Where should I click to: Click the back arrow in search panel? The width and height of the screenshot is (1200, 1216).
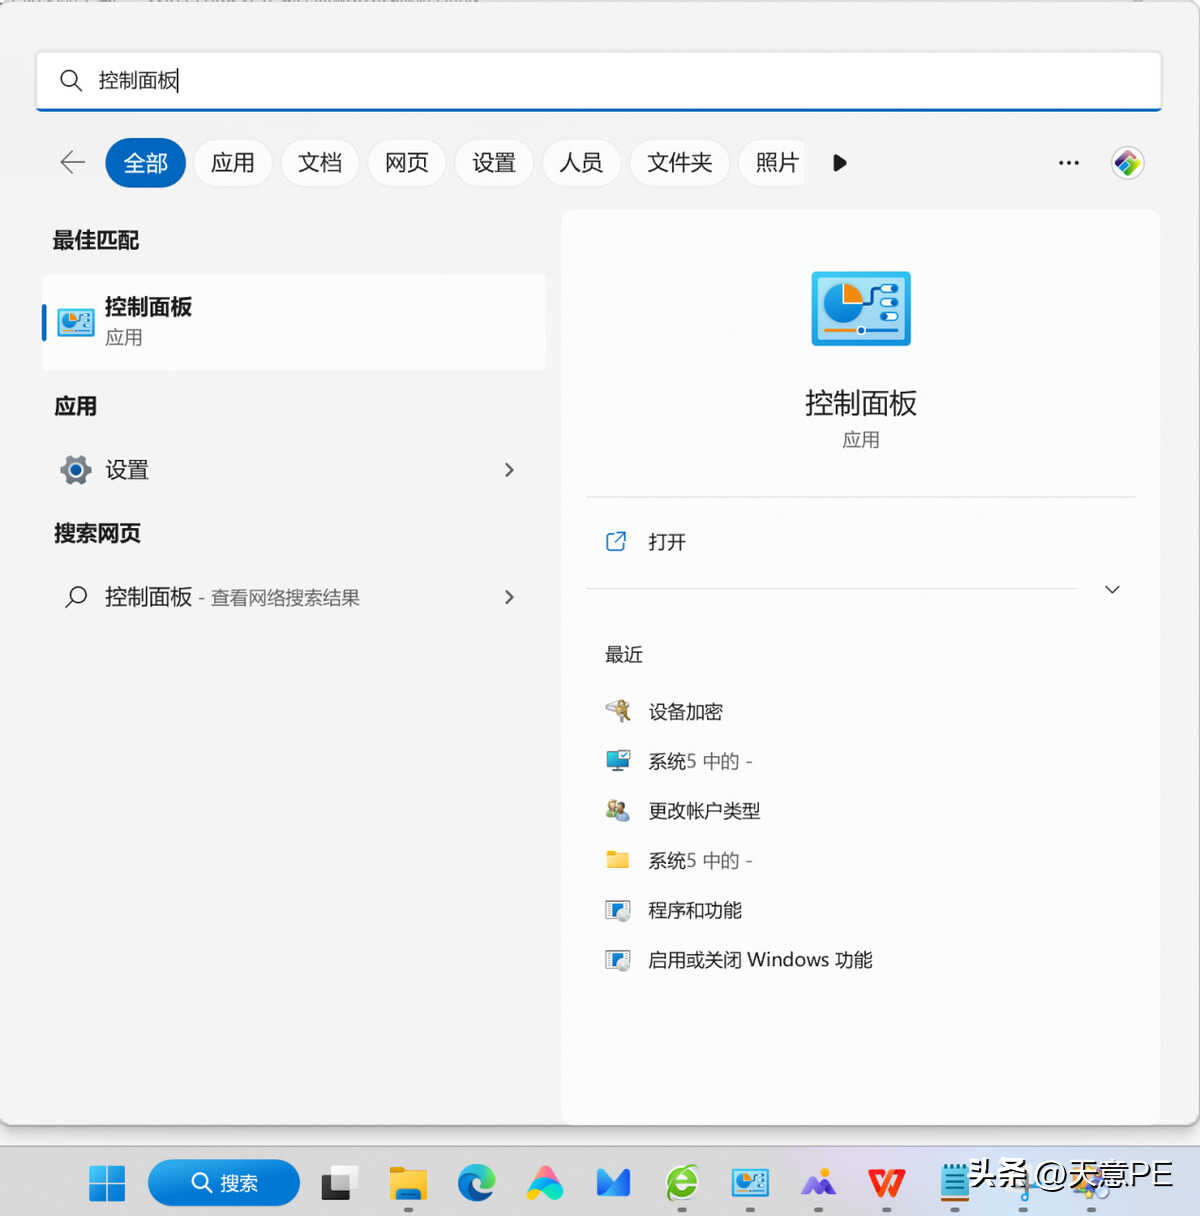pos(73,162)
